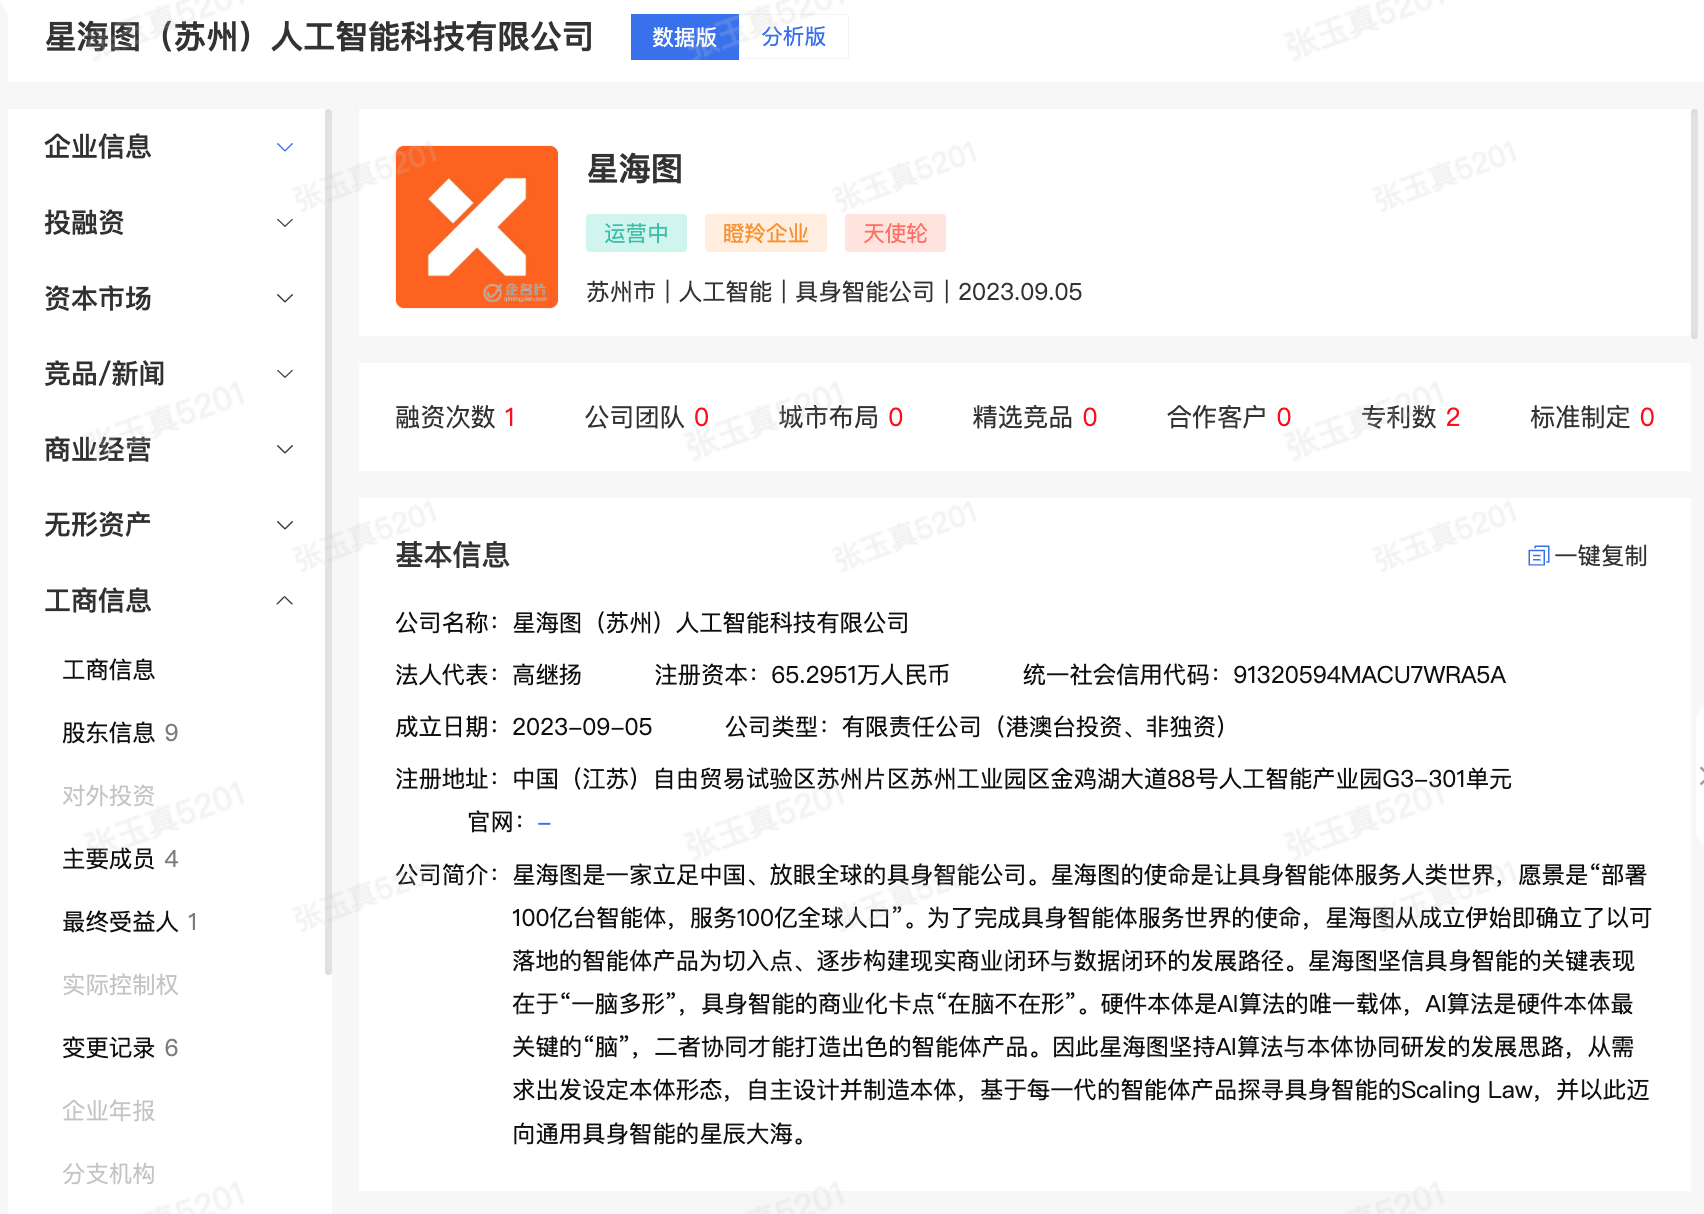
Task: Expand the 投融资 sidebar section
Action: [168, 223]
